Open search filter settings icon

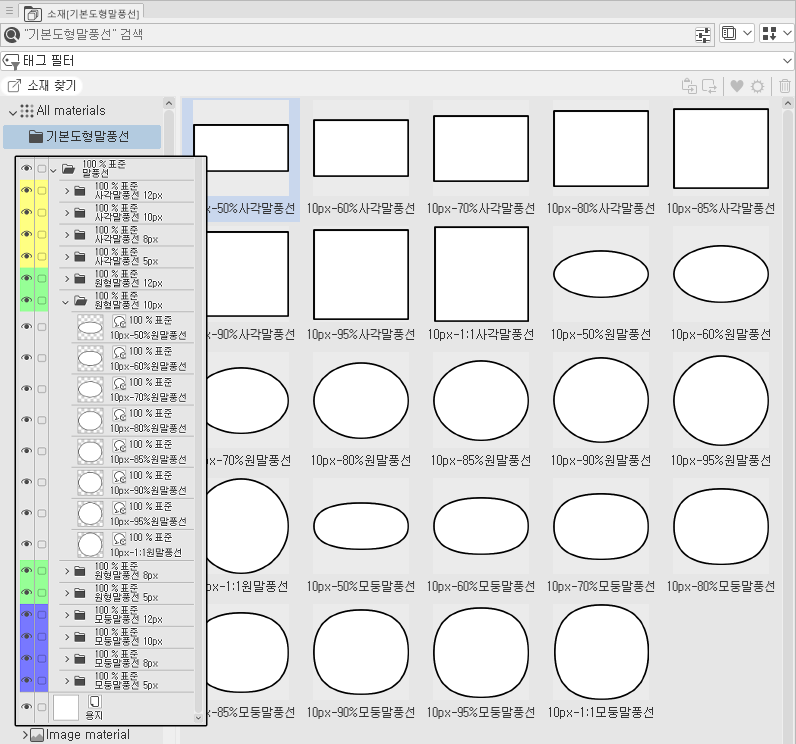coord(703,35)
